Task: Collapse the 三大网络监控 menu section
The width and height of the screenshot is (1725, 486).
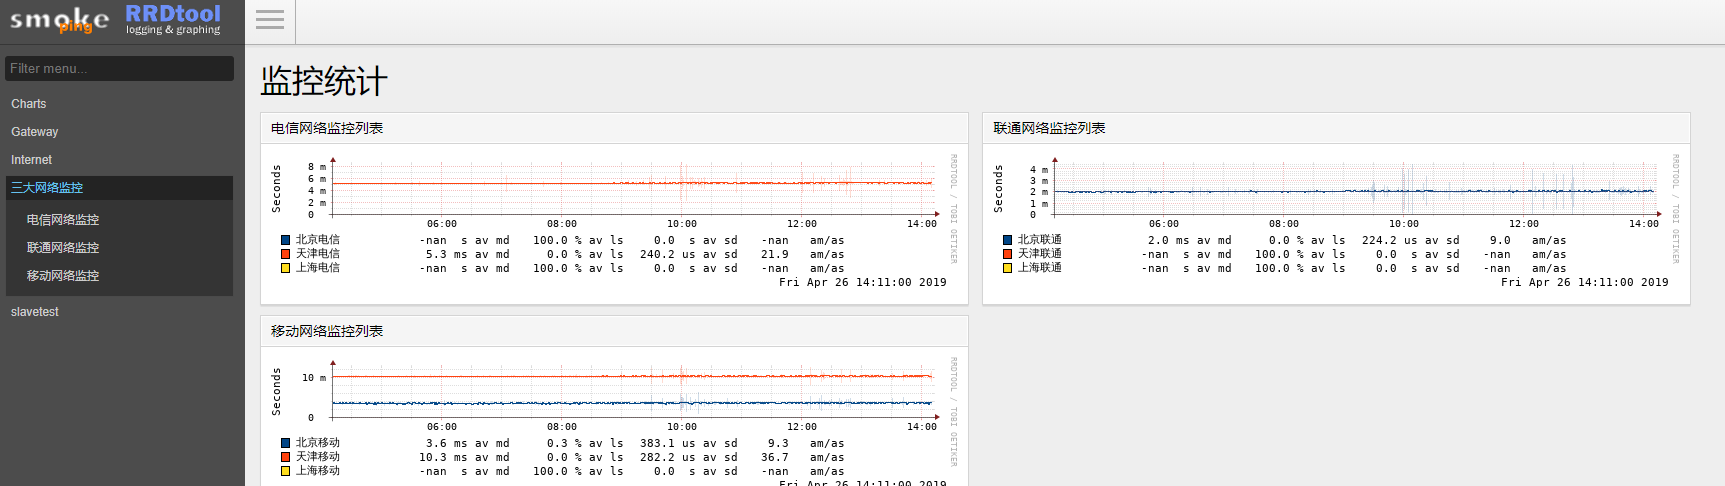Action: pos(47,188)
